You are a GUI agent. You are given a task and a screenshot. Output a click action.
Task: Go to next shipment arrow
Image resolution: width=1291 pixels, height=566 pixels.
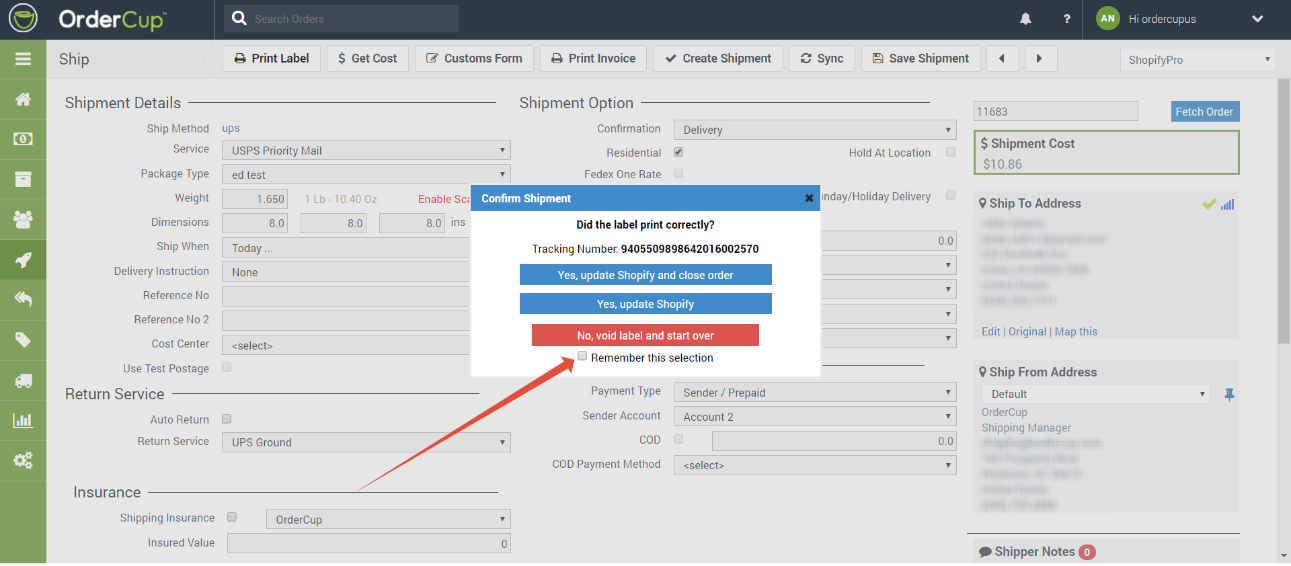point(1040,59)
